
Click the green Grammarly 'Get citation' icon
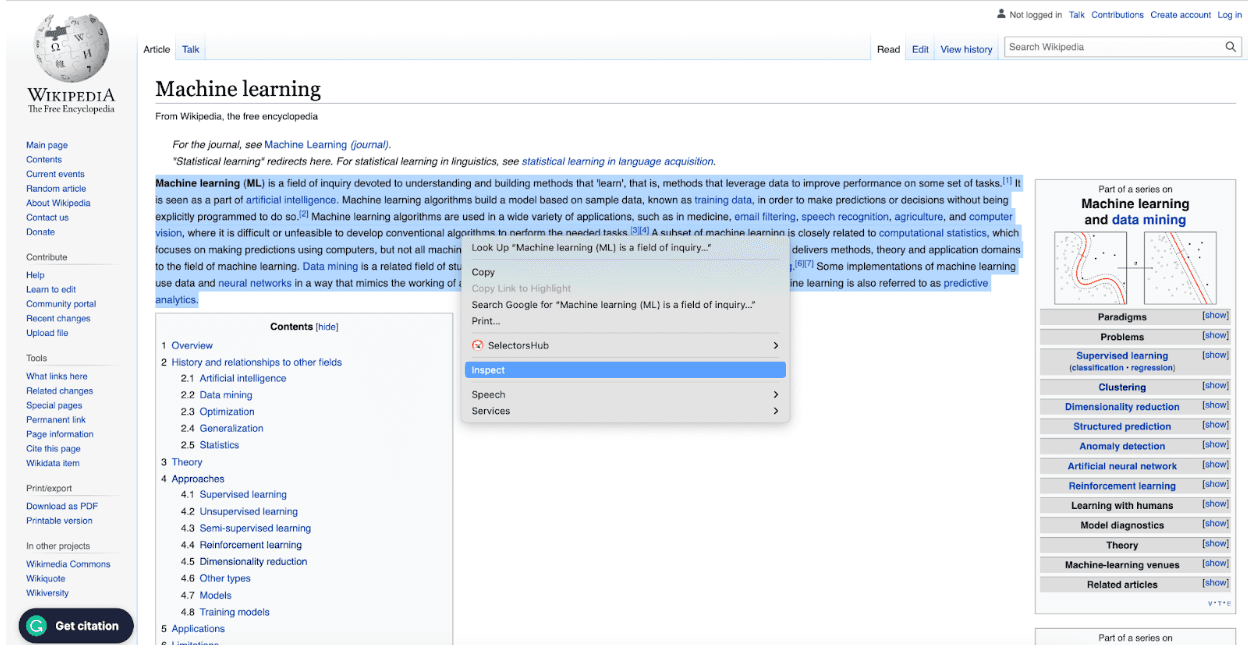(x=35, y=625)
